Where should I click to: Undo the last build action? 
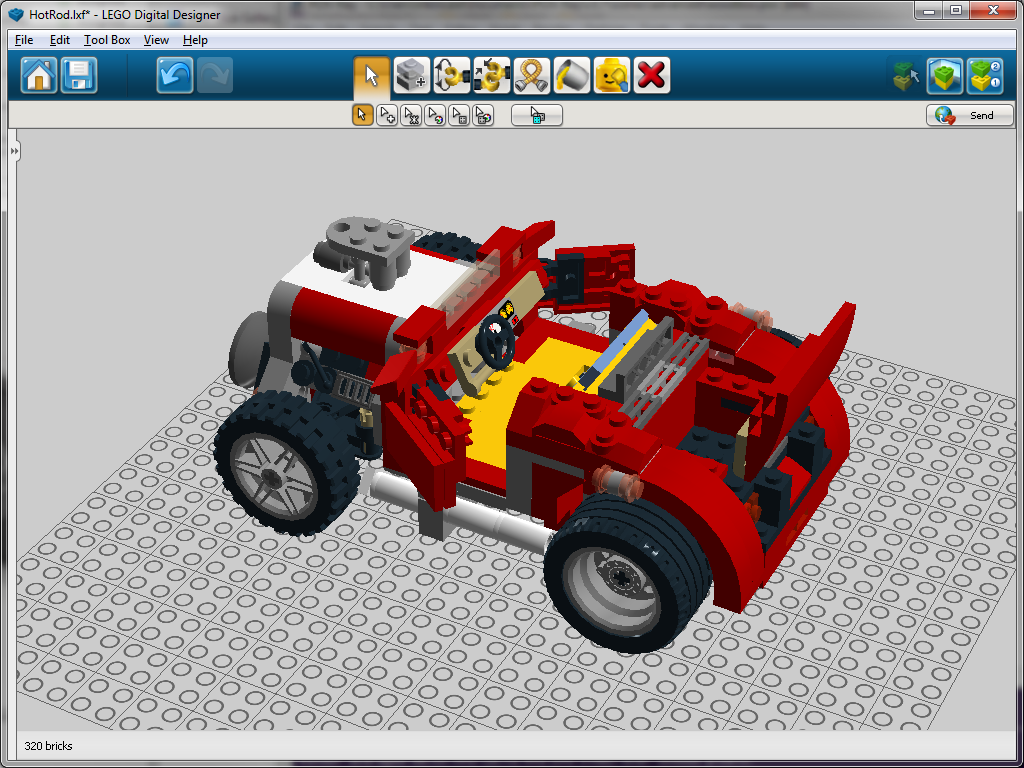pyautogui.click(x=174, y=74)
